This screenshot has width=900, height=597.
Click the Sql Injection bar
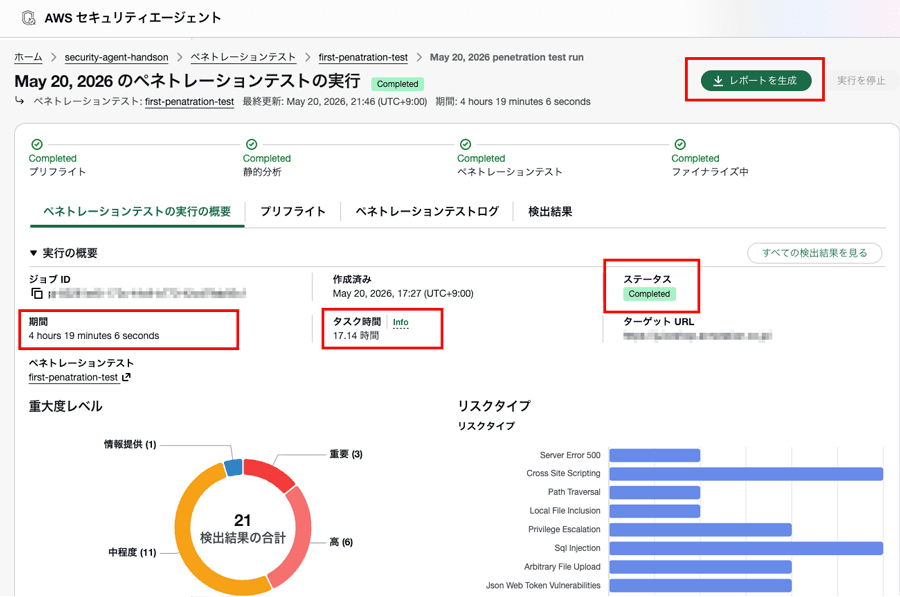[746, 548]
